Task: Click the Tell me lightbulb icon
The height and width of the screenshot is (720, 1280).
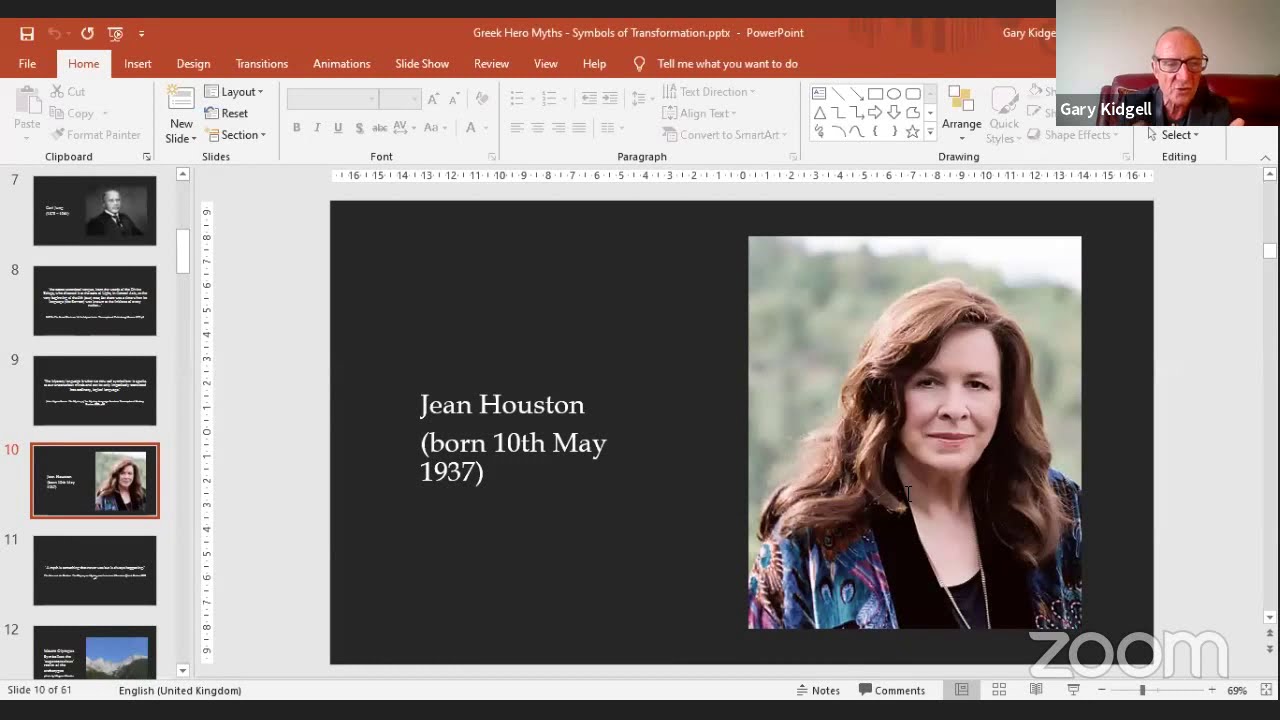Action: [x=640, y=63]
